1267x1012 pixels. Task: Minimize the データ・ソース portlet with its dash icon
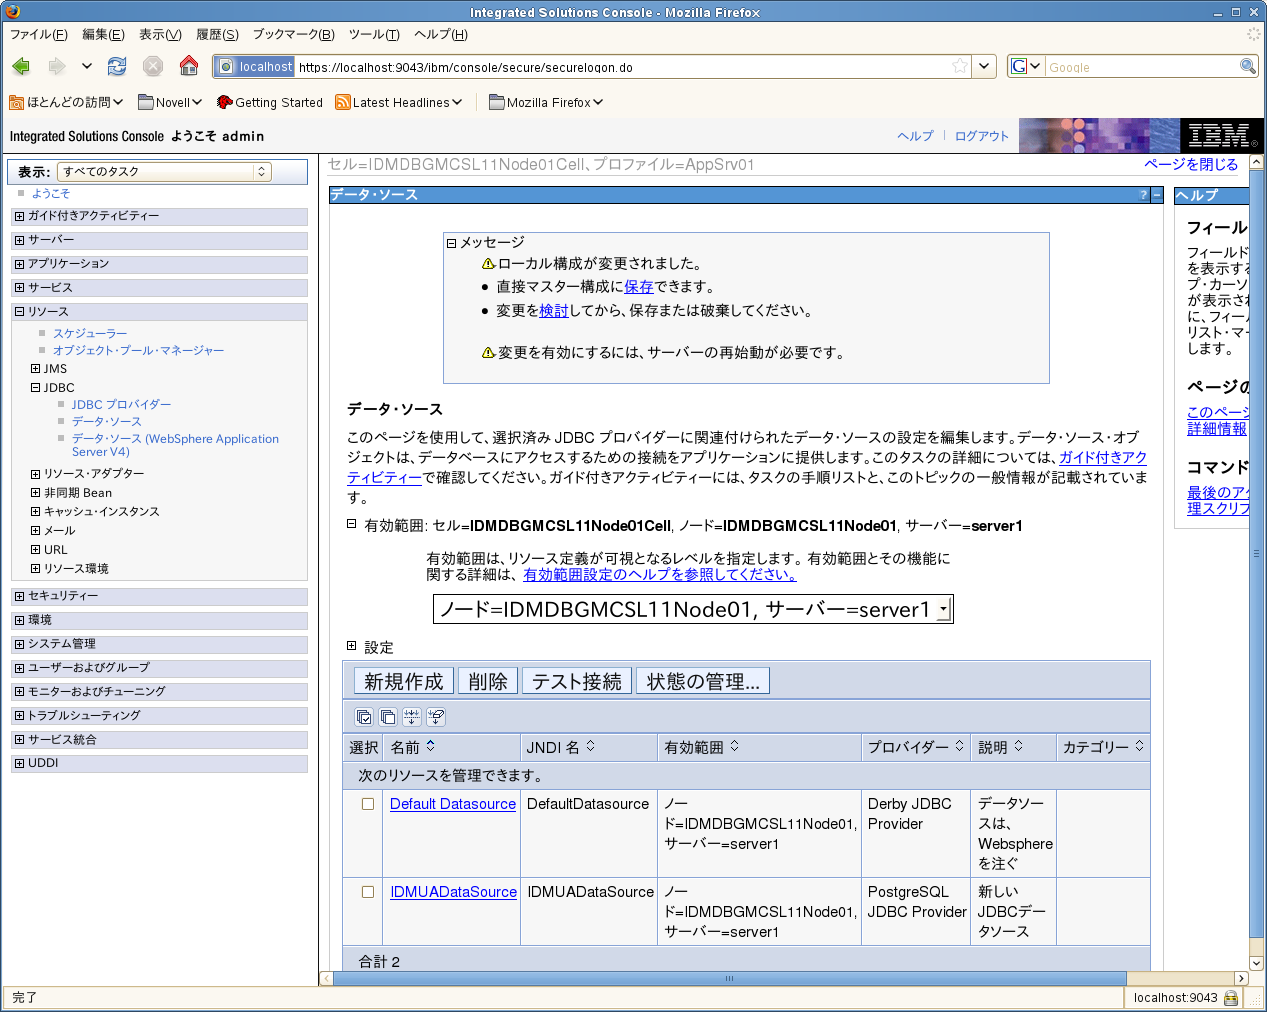[x=1157, y=195]
